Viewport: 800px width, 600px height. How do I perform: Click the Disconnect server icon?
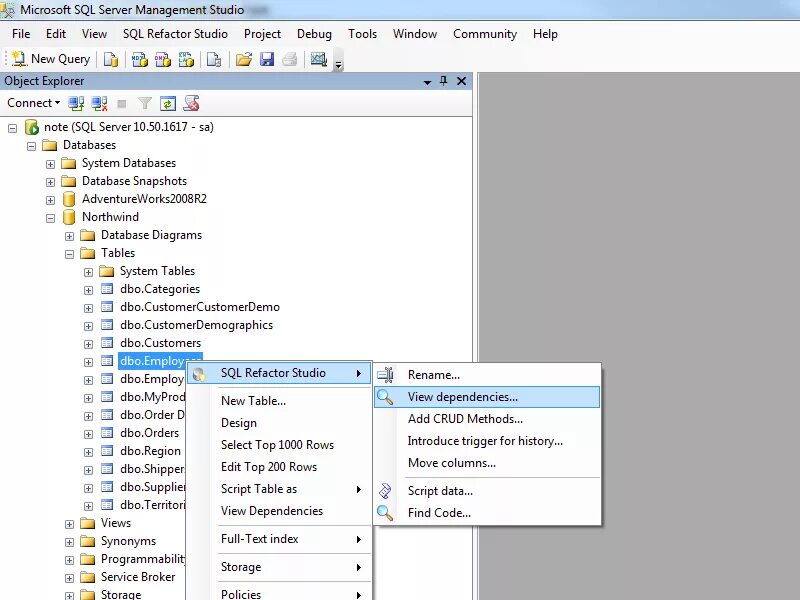pos(99,104)
